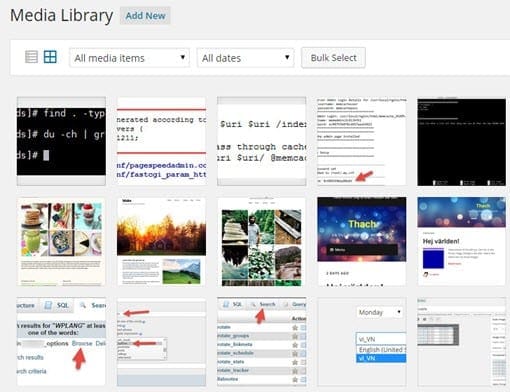Select the Hej världen! blog thumbnail
The height and width of the screenshot is (392, 510).
[x=462, y=241]
